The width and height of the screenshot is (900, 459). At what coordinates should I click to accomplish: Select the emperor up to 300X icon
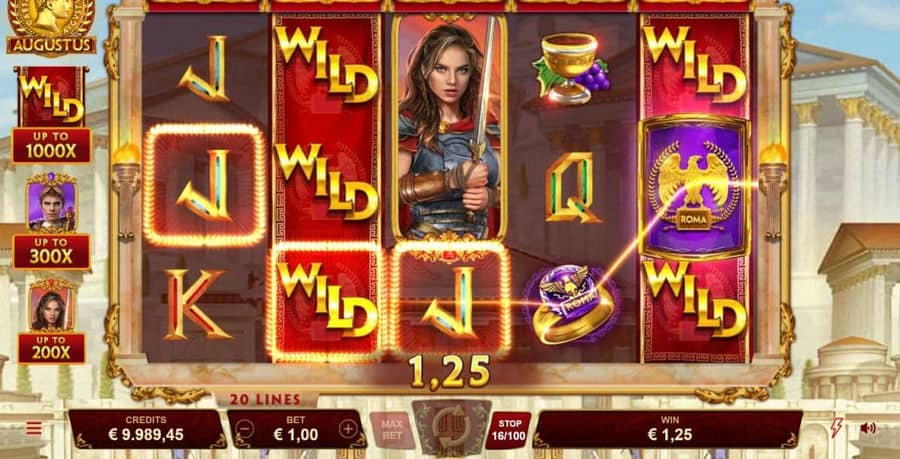tap(52, 221)
